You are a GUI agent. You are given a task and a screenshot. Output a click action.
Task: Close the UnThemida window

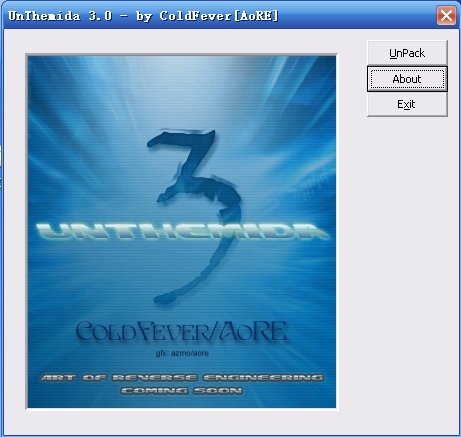(x=446, y=15)
